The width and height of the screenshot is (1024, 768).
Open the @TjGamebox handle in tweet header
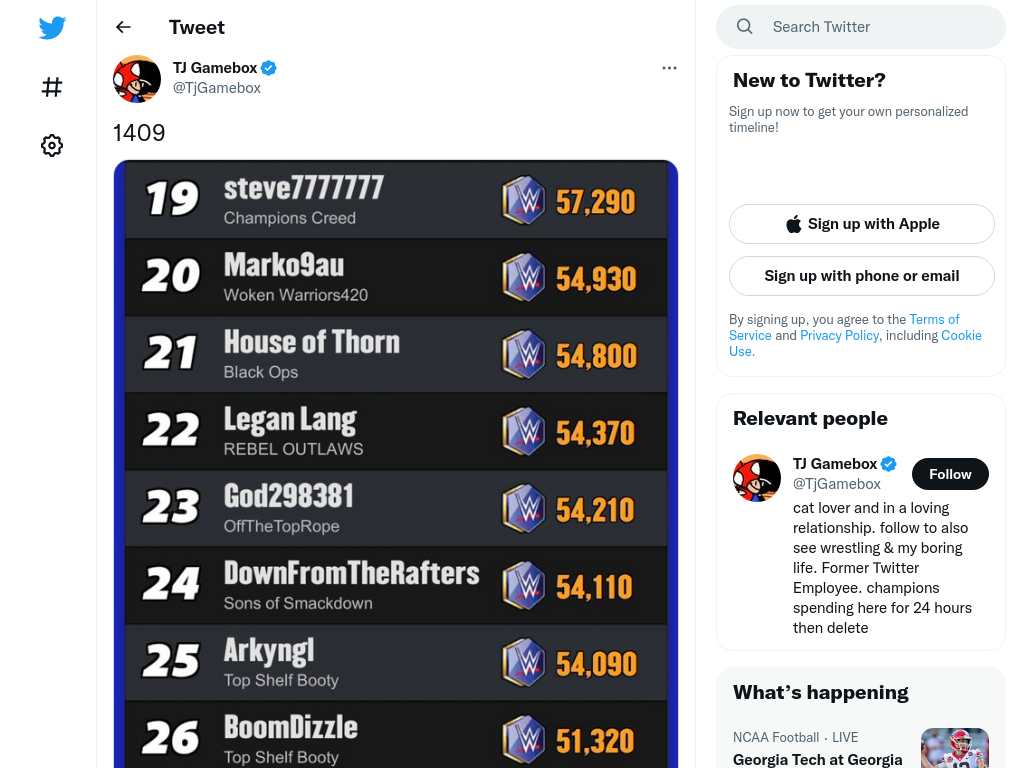click(217, 88)
